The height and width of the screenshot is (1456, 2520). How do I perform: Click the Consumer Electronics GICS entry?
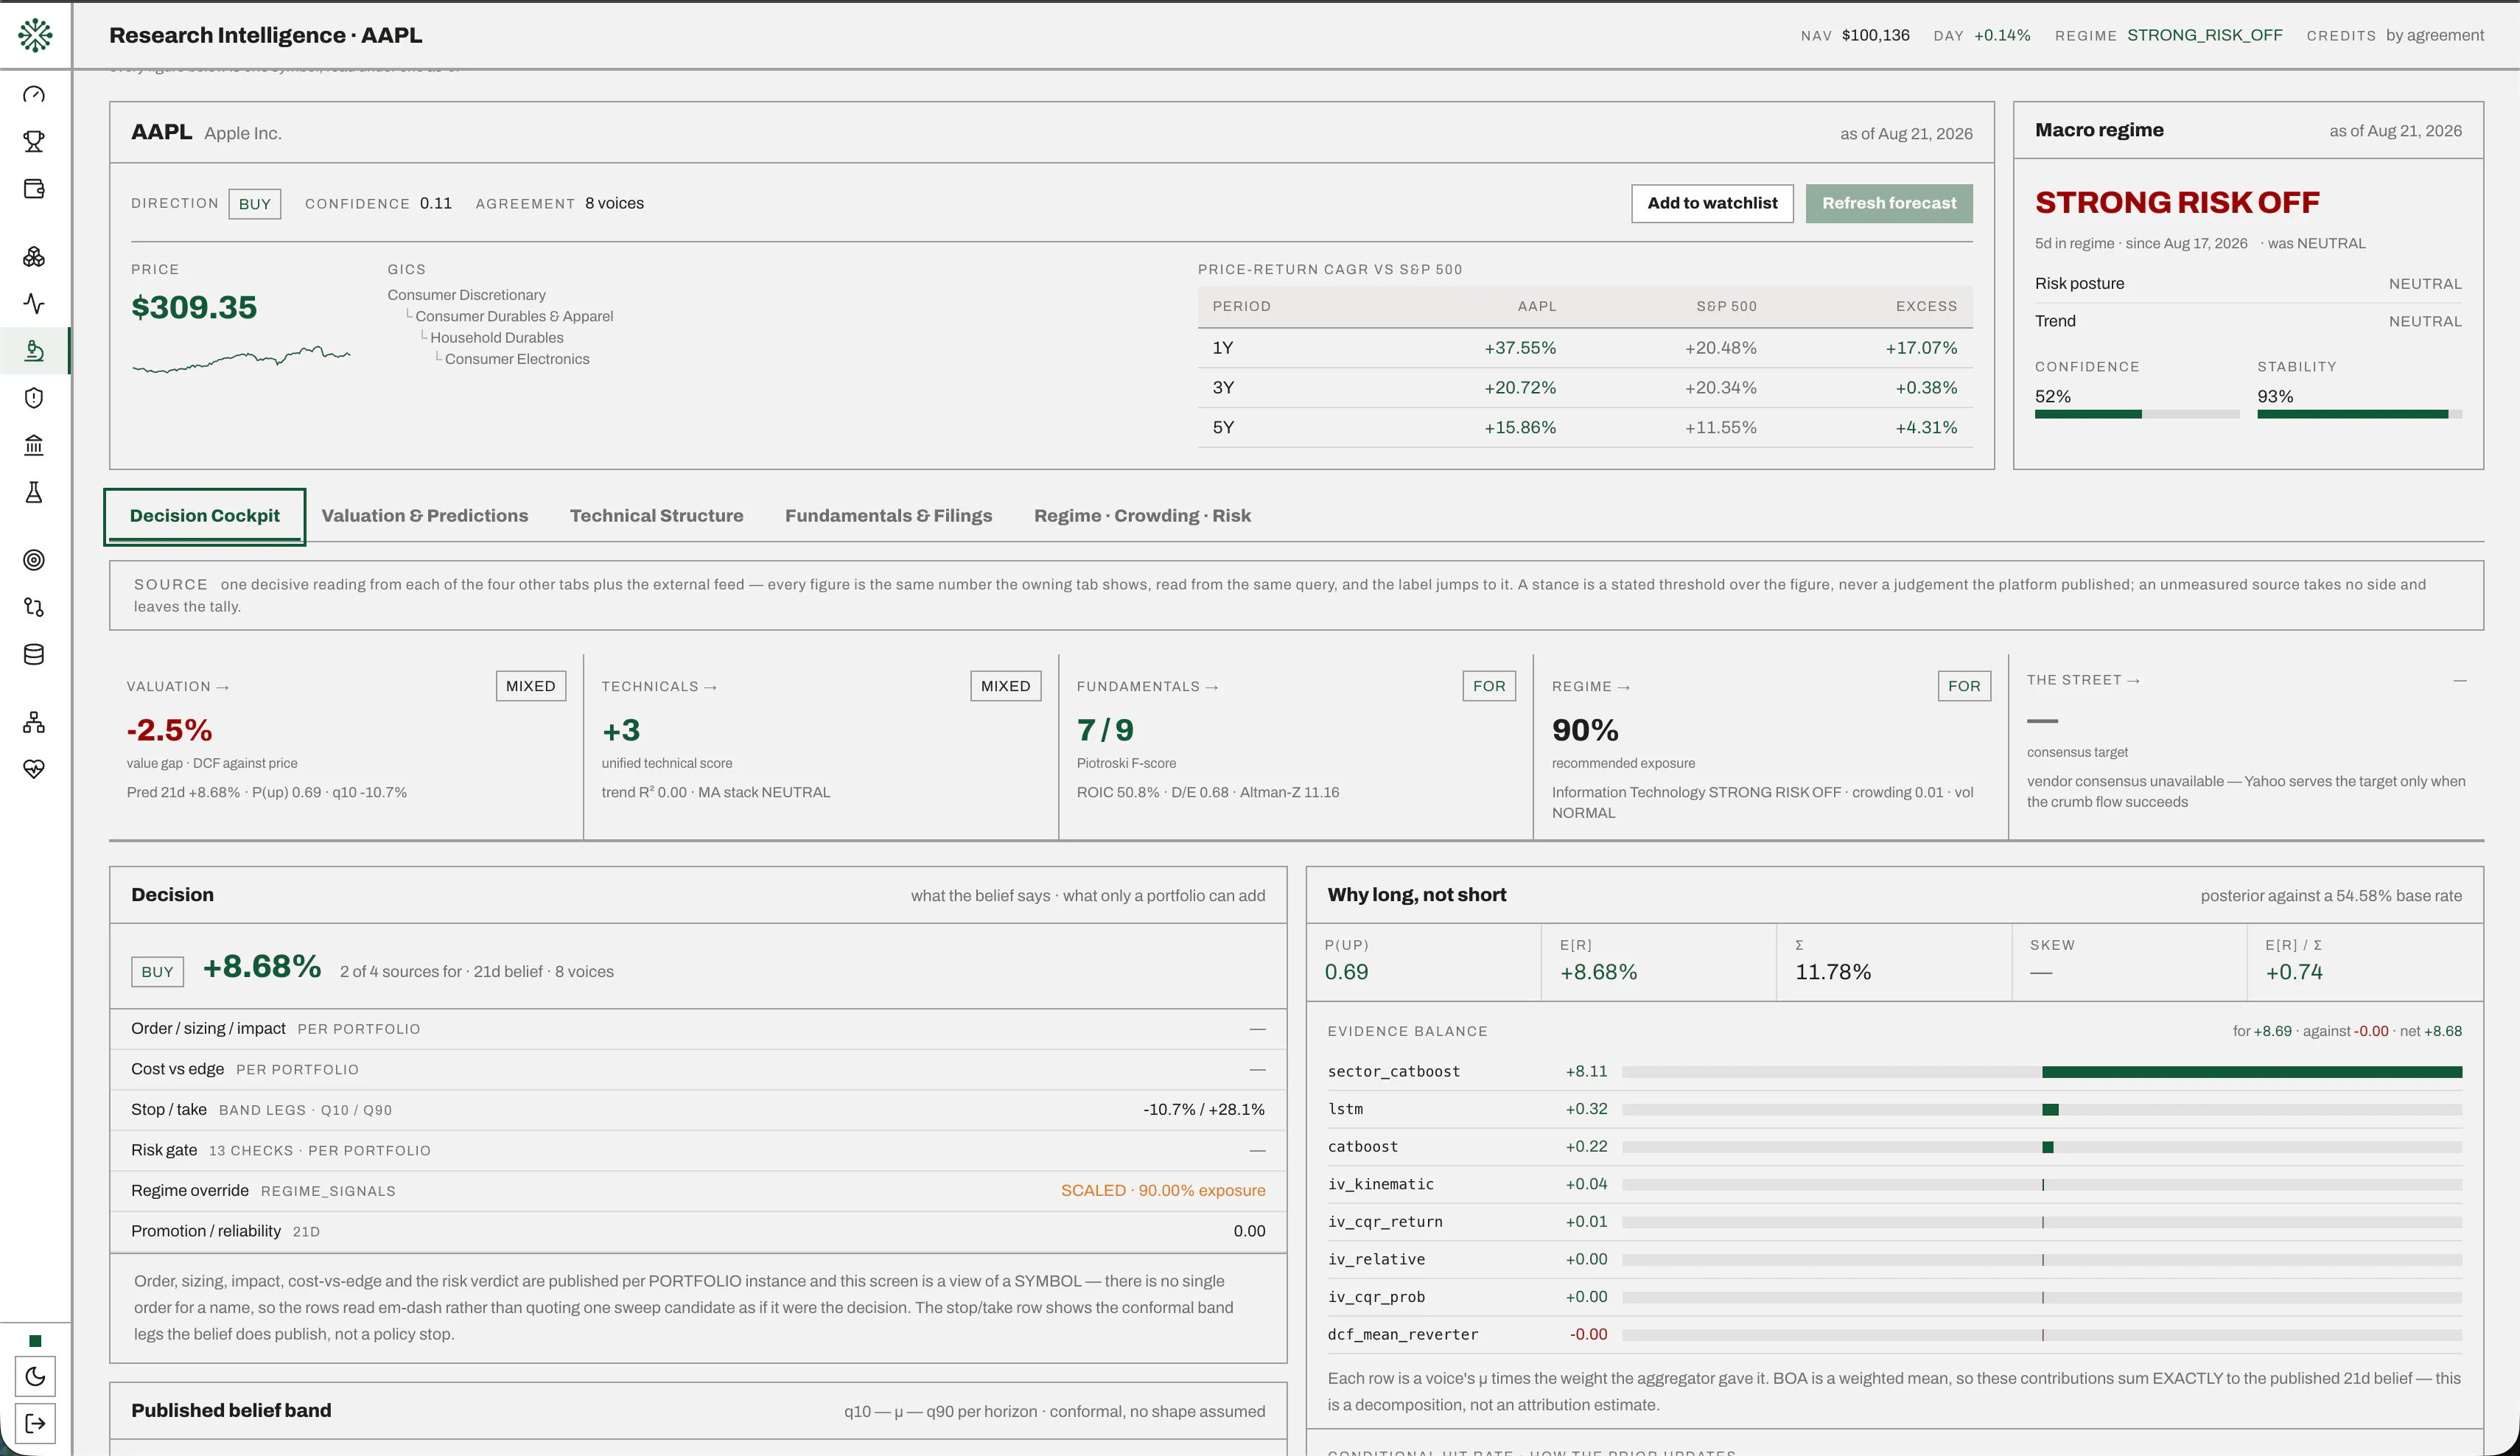[517, 359]
